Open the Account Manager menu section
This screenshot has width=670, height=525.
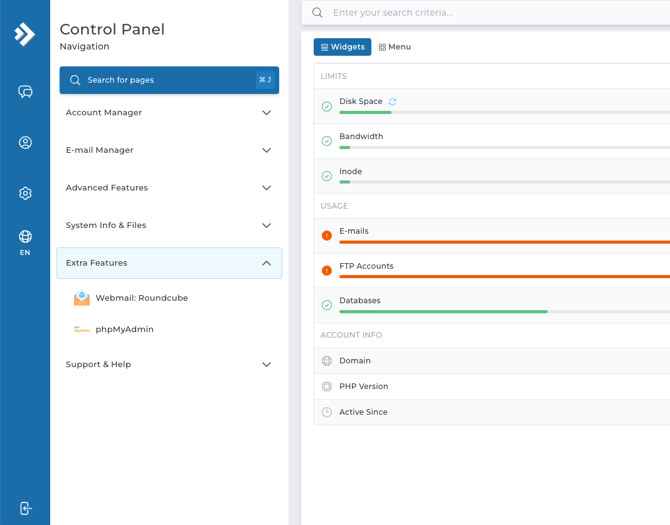pos(169,113)
